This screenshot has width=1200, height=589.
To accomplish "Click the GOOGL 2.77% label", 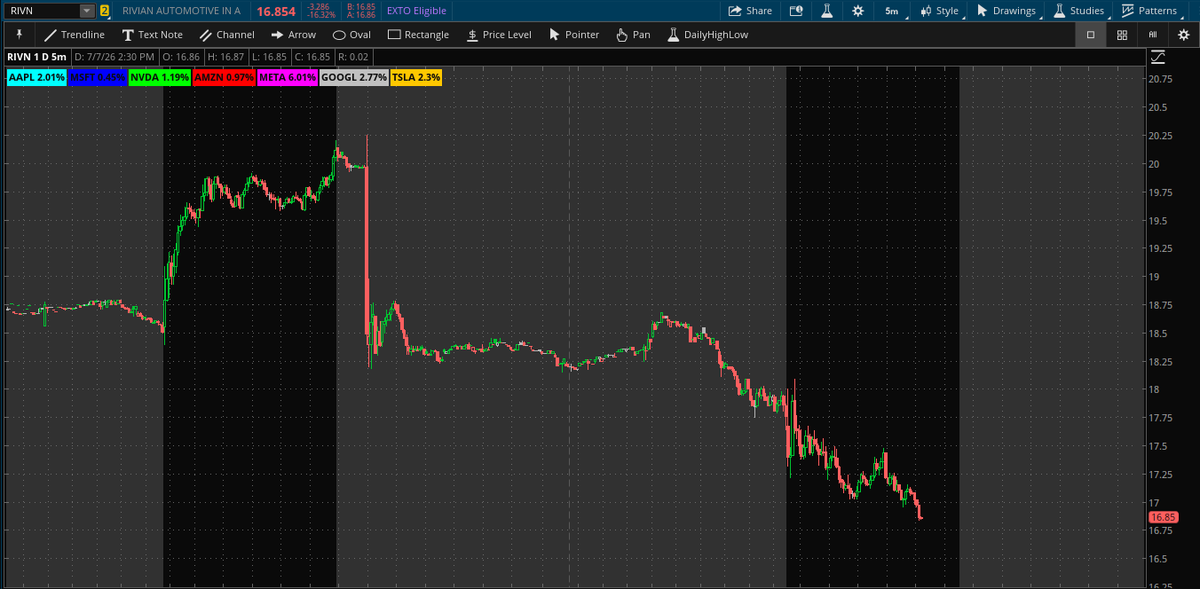I will pos(354,76).
